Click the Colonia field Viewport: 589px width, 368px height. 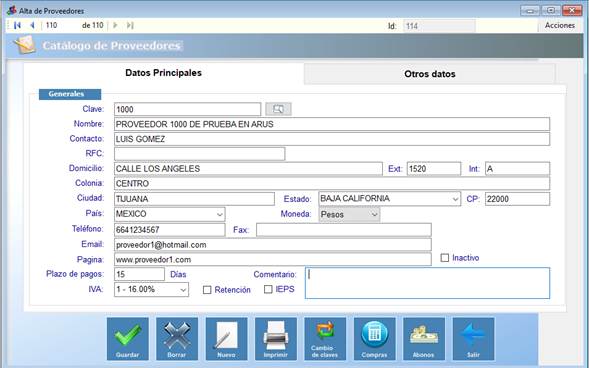point(332,184)
